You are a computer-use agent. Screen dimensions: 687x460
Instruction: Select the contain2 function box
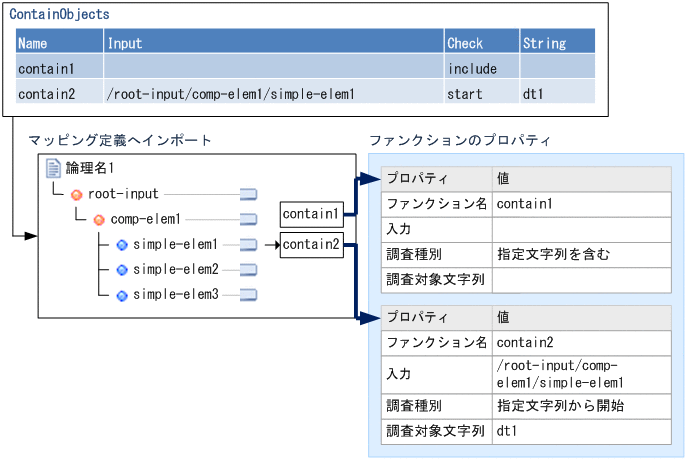(x=312, y=244)
